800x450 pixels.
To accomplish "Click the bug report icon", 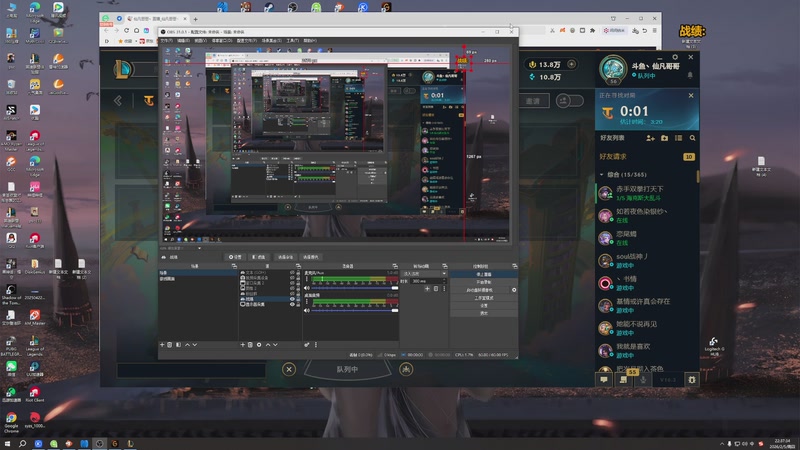I will 692,380.
